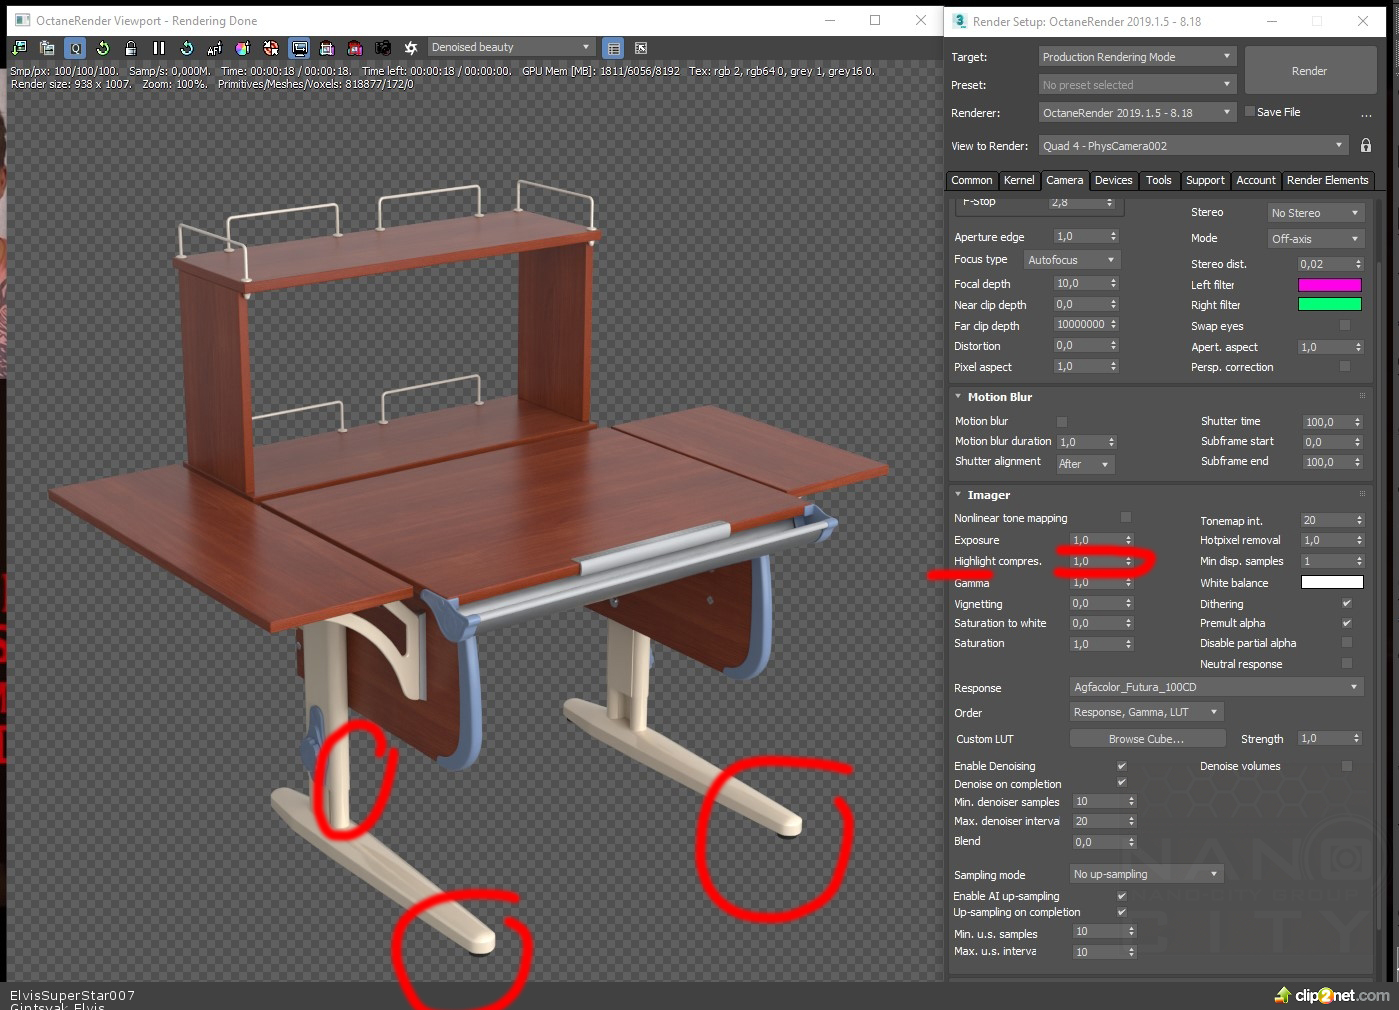Viewport: 1399px width, 1010px height.
Task: Click the lock icon beside View to Render
Action: click(1366, 145)
